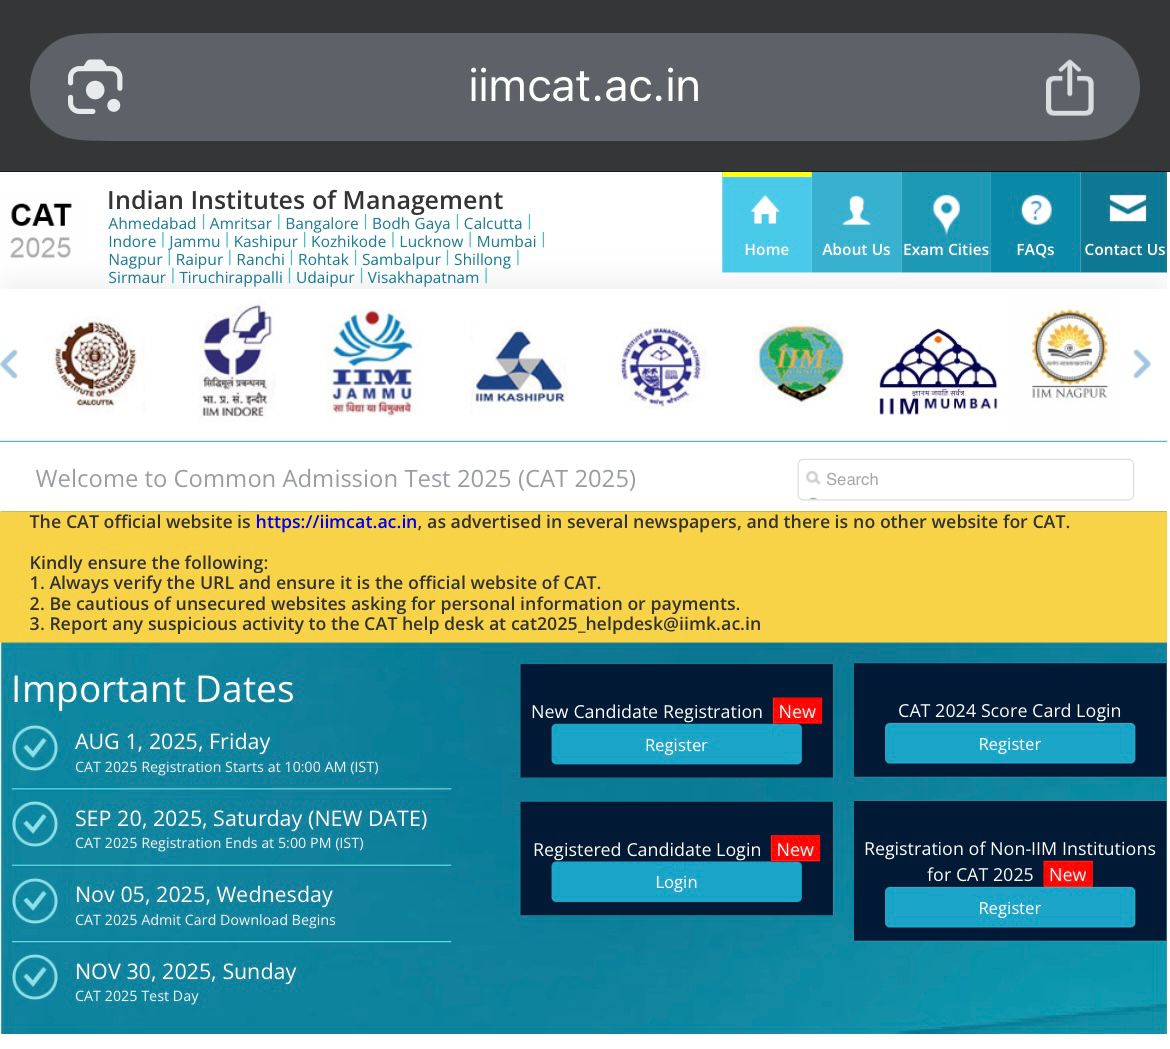Screen dimensions: 1170x1049
Task: Click the Important Dates heading
Action: 153,689
